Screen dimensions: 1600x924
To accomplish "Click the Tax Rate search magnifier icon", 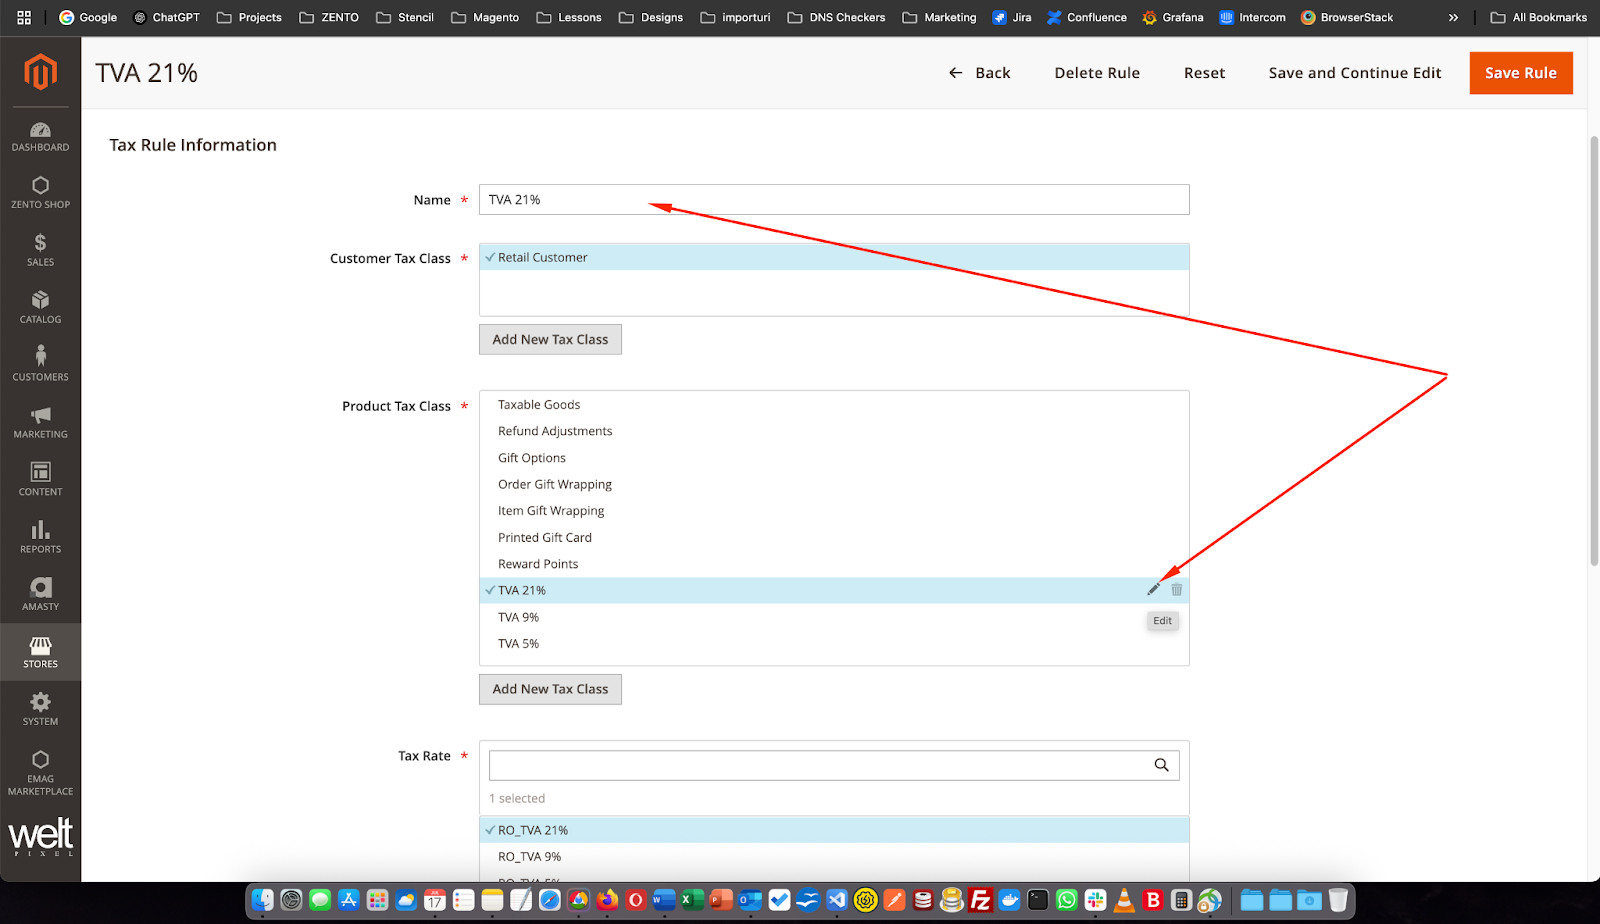I will 1162,765.
